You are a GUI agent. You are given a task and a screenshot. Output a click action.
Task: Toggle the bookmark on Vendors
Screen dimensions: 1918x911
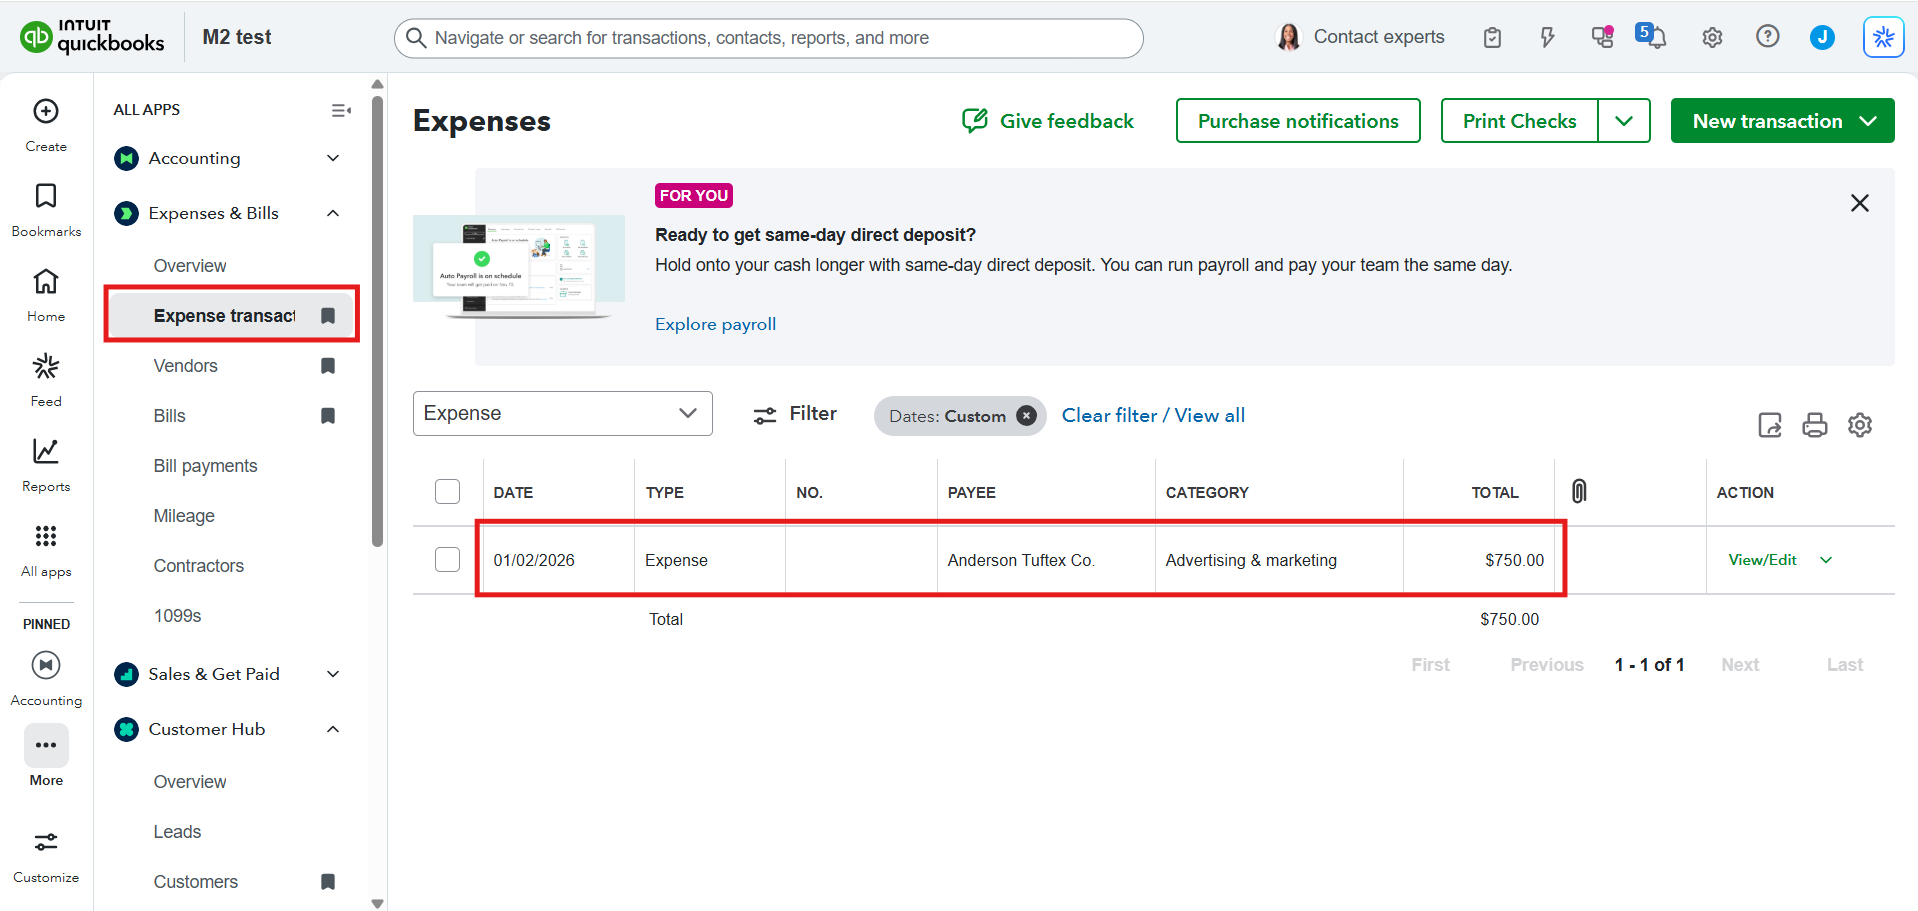tap(328, 366)
